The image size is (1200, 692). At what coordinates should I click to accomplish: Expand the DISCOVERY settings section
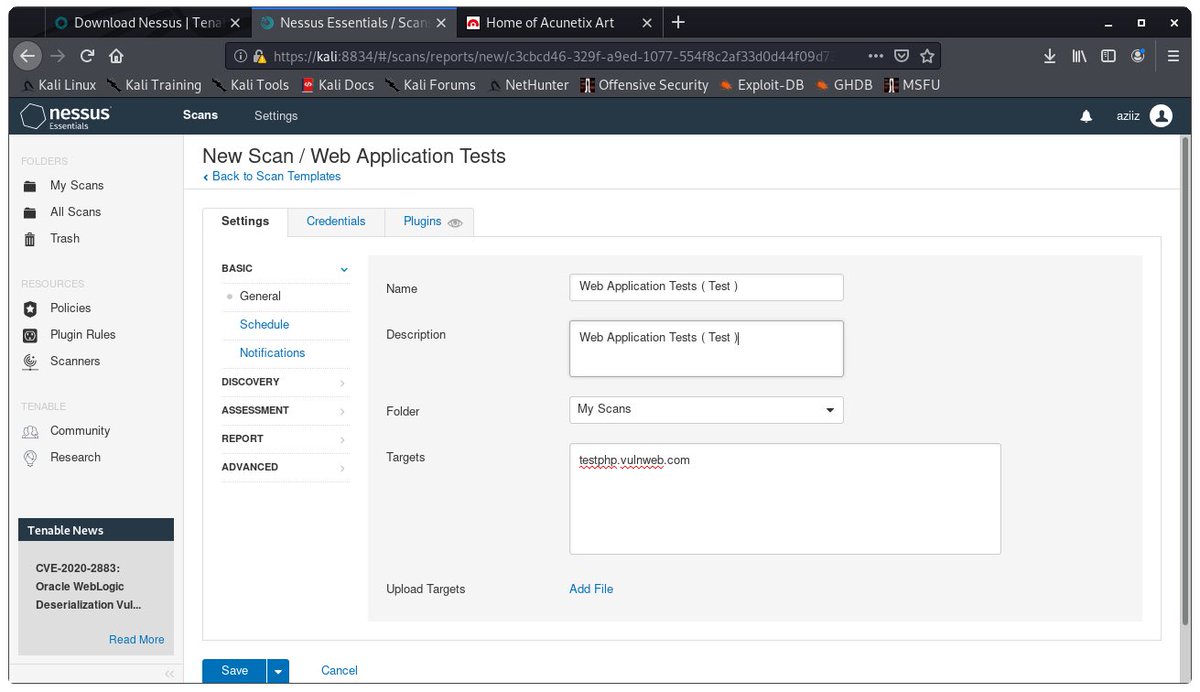[285, 382]
